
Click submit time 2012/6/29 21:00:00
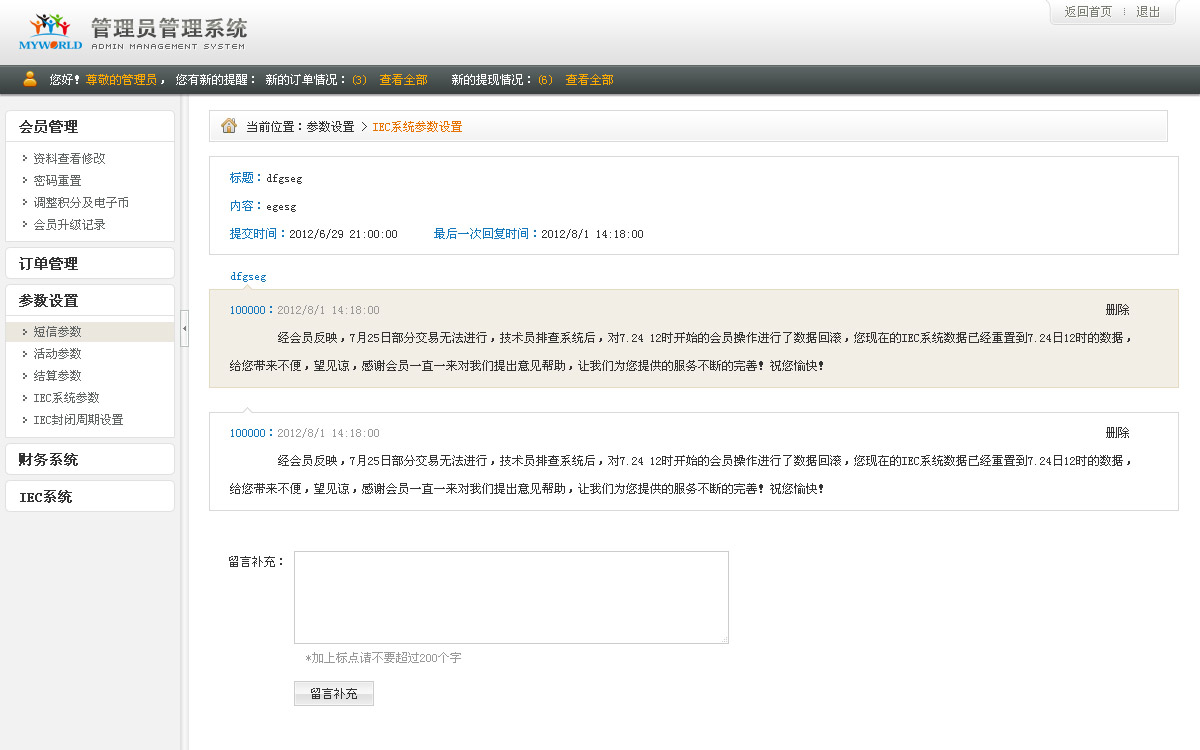(343, 234)
